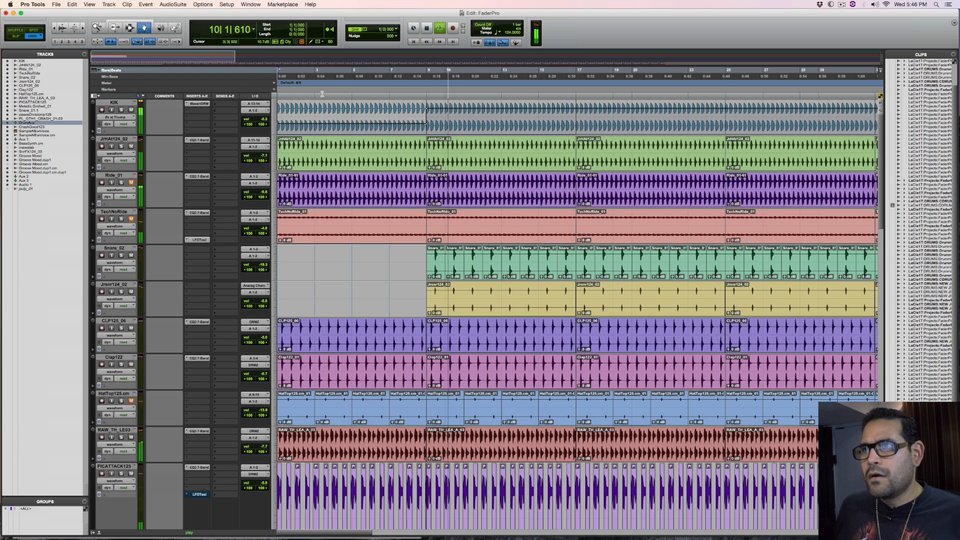This screenshot has height=540, width=960.
Task: Click dyn button on KIK track
Action: point(107,124)
